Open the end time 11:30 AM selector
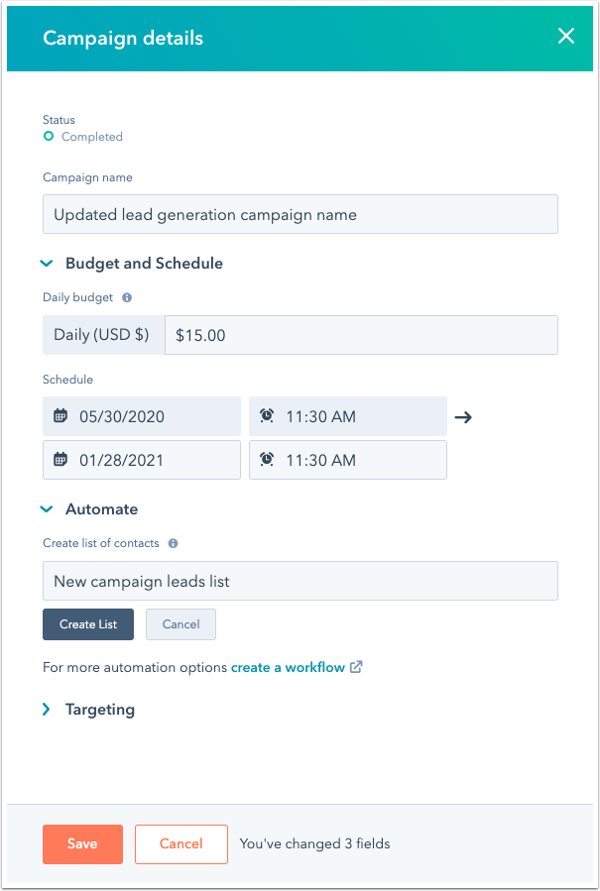Image resolution: width=600 pixels, height=891 pixels. pyautogui.click(x=348, y=459)
